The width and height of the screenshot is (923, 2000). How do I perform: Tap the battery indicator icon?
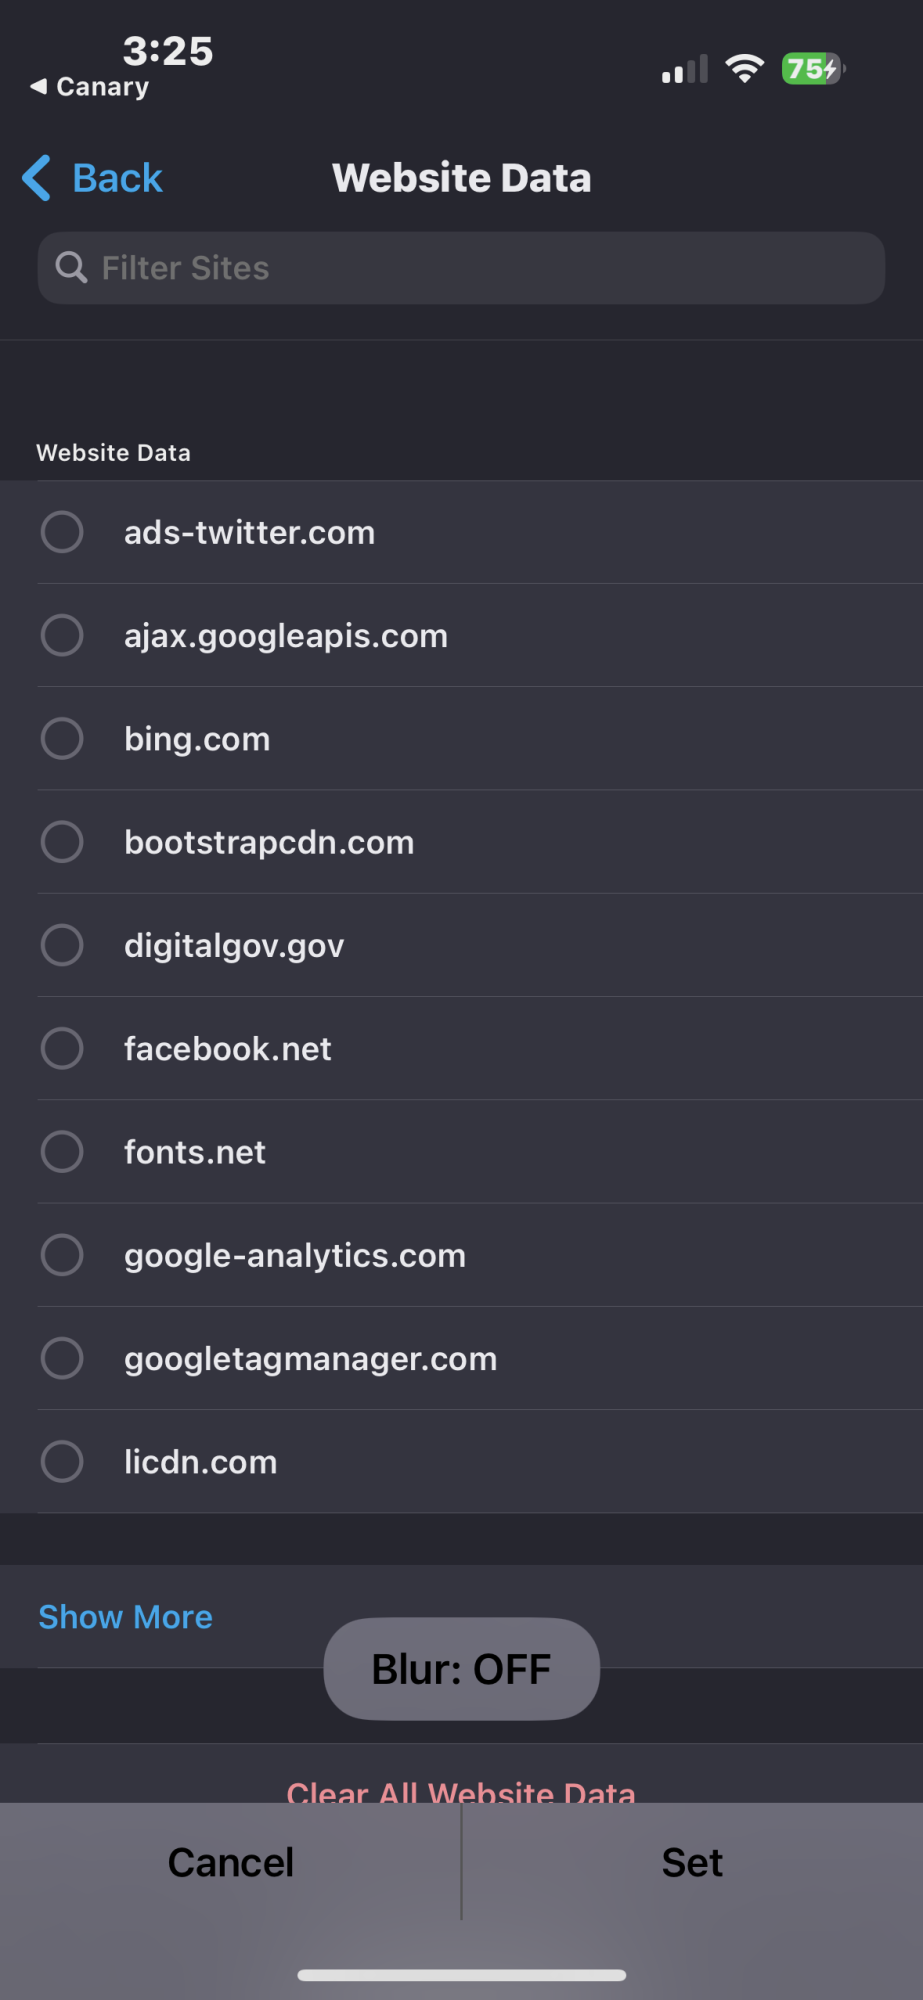[x=813, y=69]
